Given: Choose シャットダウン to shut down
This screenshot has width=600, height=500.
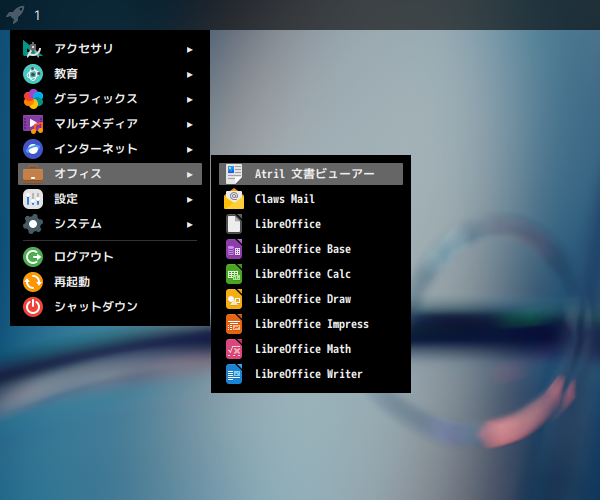Looking at the screenshot, I should pos(110,307).
